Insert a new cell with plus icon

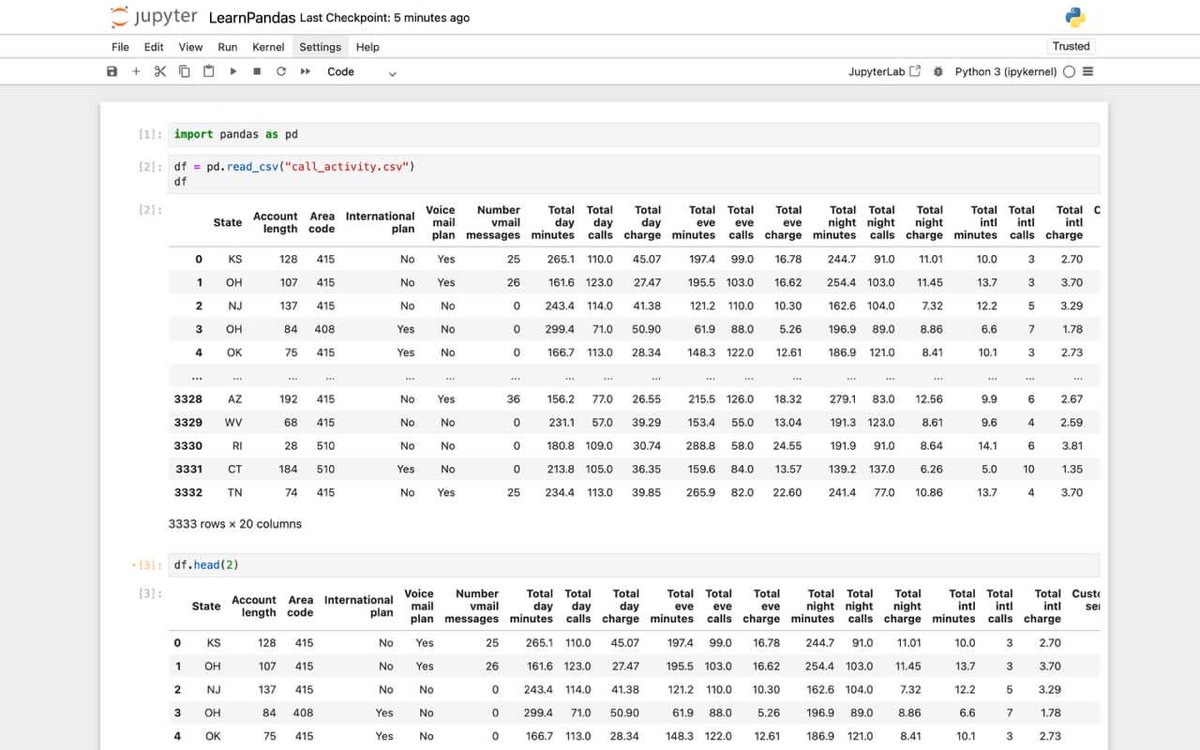[136, 72]
